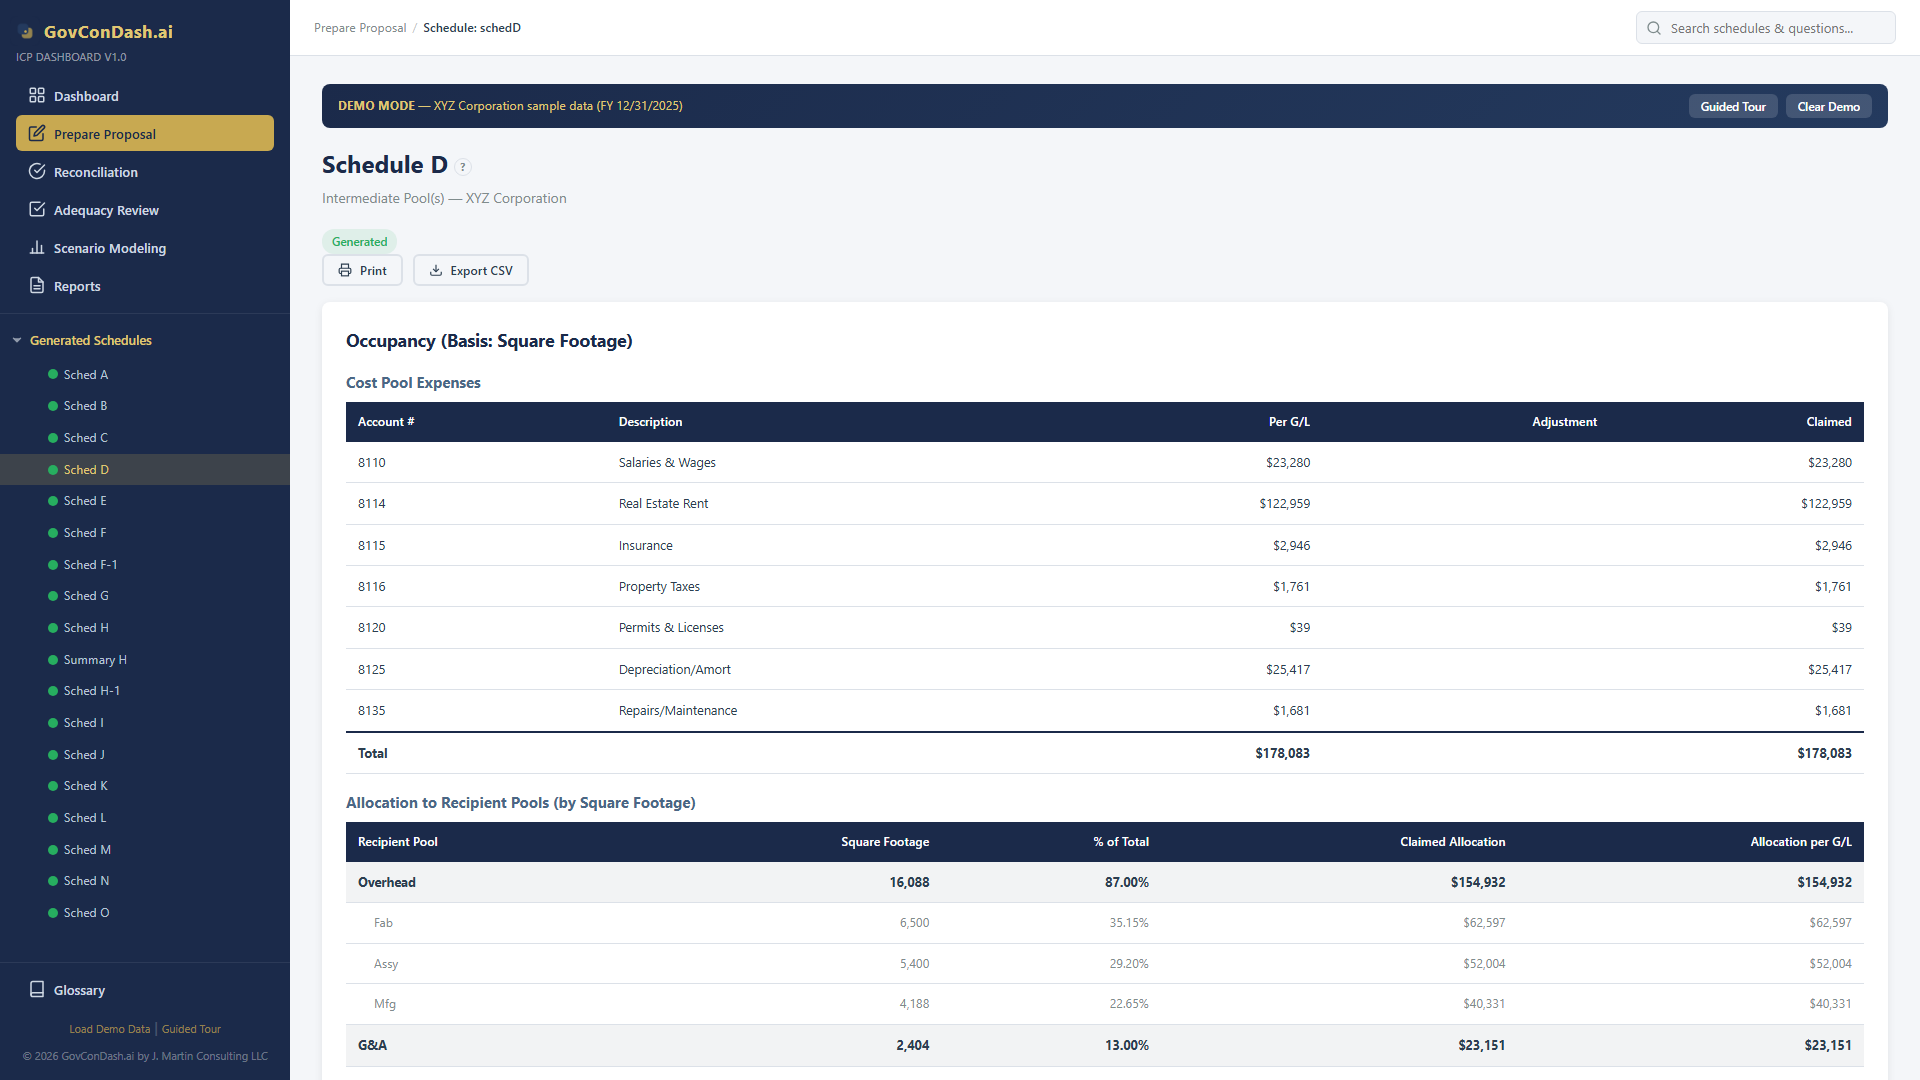1920x1080 pixels.
Task: Export schedule as CSV
Action: coord(470,271)
